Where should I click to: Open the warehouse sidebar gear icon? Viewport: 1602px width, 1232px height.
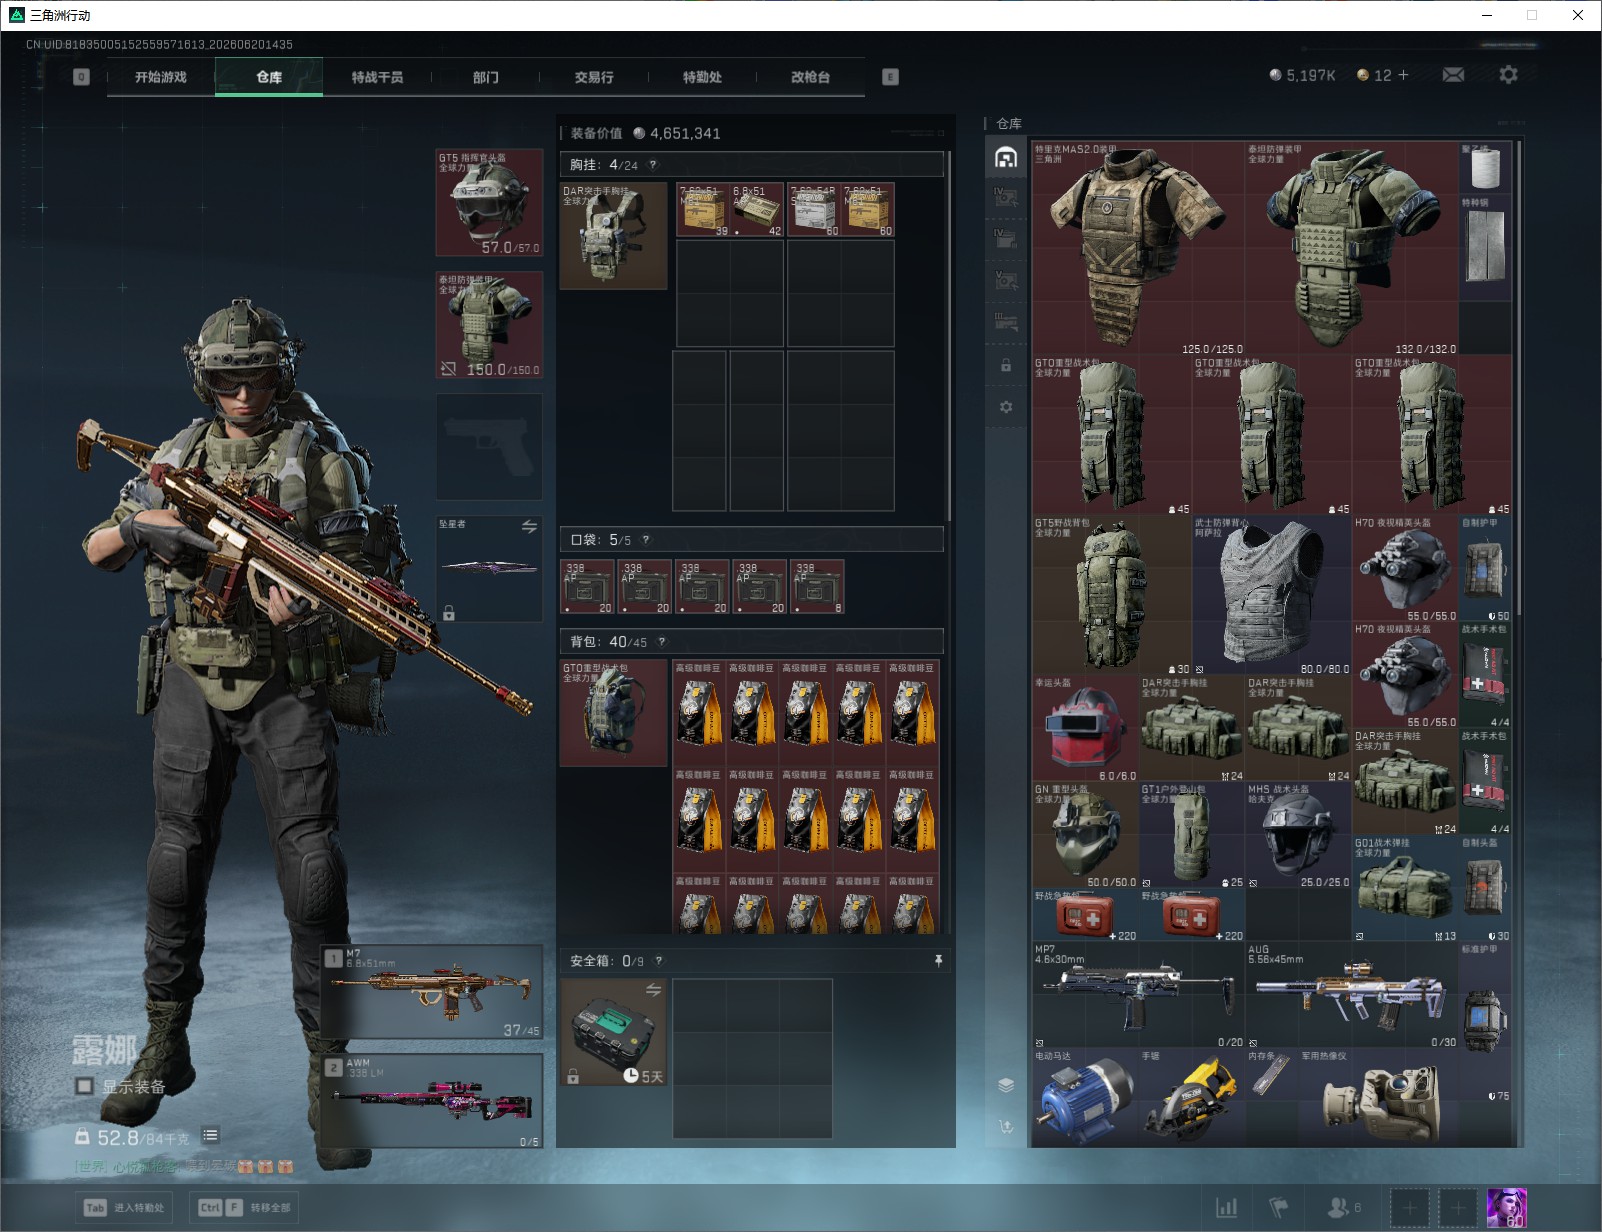coord(1006,407)
